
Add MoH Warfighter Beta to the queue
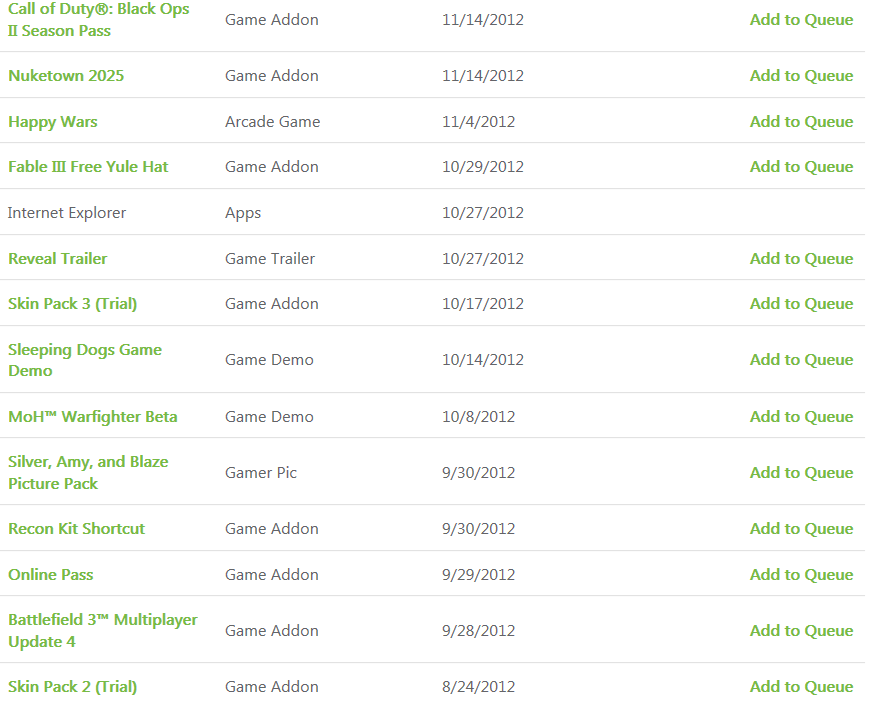pos(801,417)
